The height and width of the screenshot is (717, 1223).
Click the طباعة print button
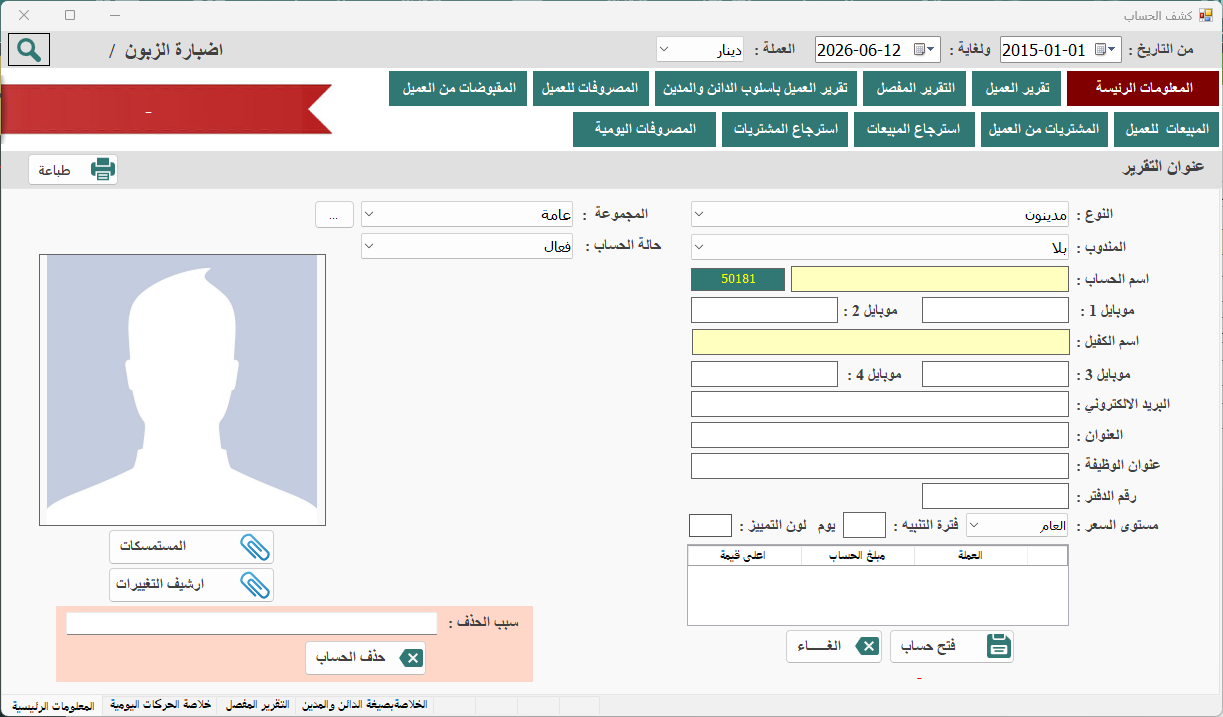[73, 170]
